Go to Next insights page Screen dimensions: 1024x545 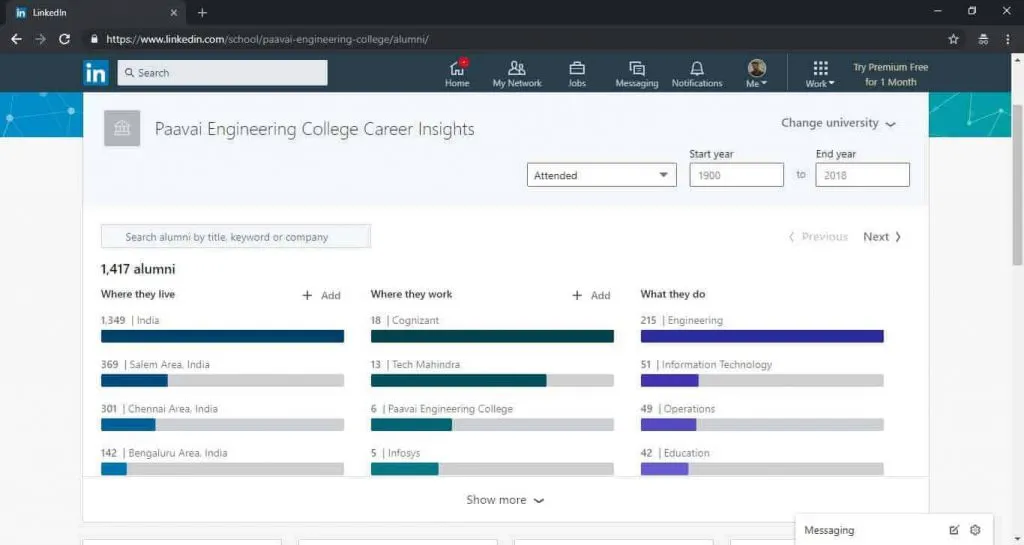pyautogui.click(x=882, y=237)
